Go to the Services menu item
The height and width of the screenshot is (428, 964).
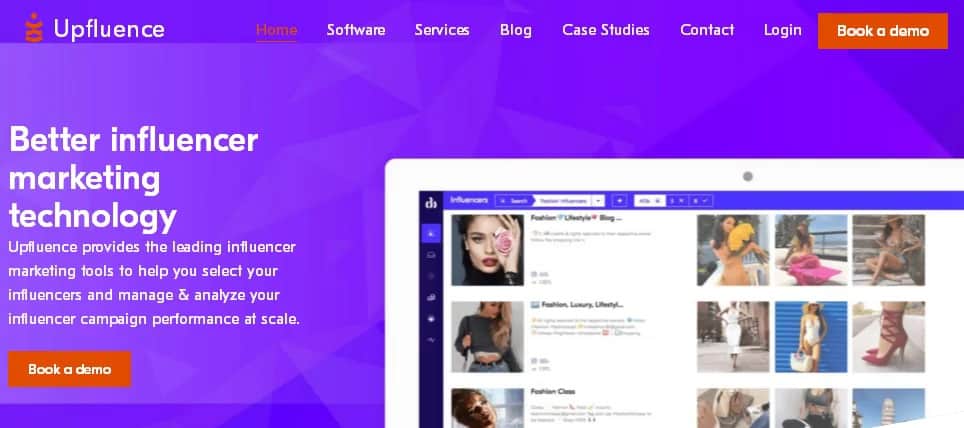tap(442, 30)
